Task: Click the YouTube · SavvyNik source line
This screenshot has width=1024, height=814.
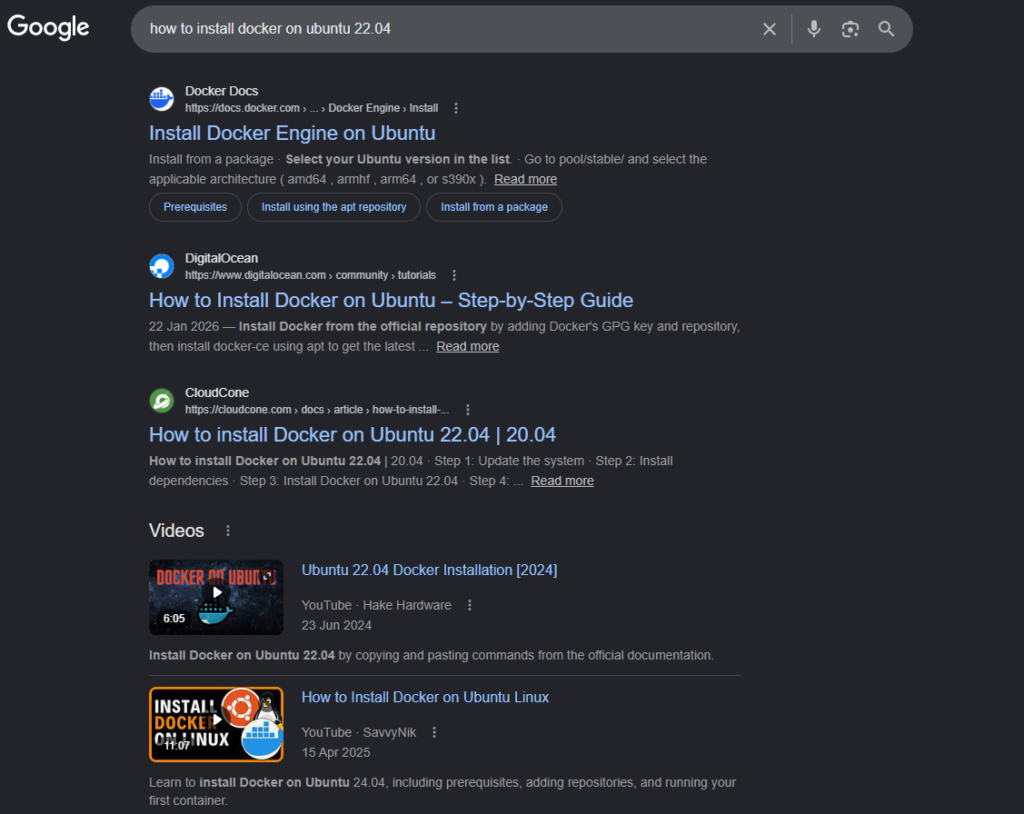Action: pyautogui.click(x=359, y=733)
